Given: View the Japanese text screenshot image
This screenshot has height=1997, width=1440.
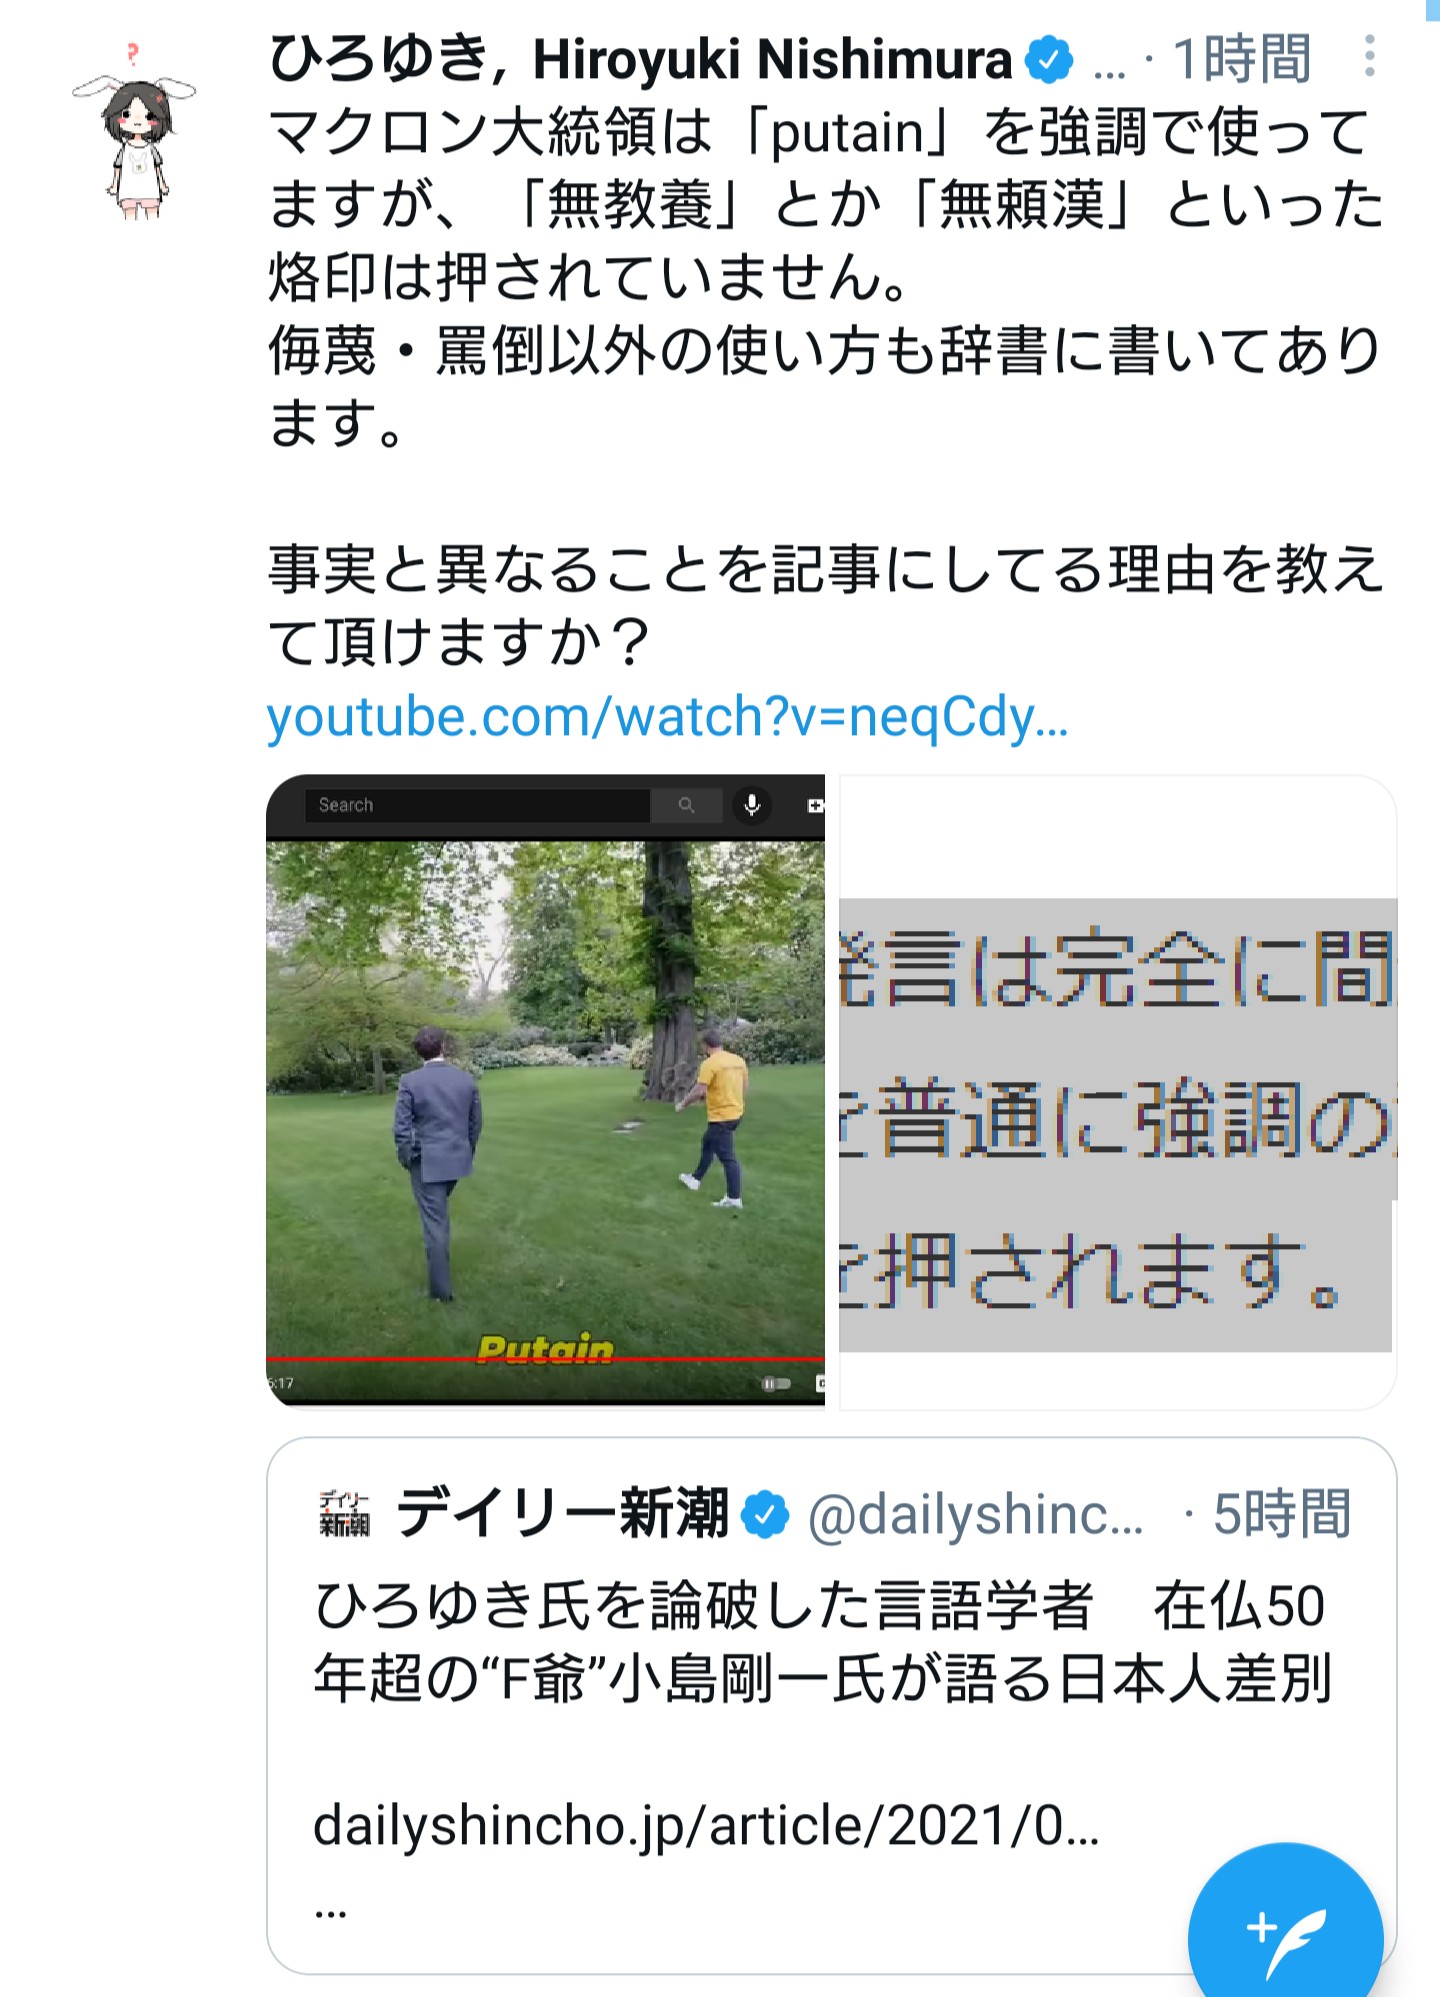Looking at the screenshot, I should (x=1117, y=1092).
